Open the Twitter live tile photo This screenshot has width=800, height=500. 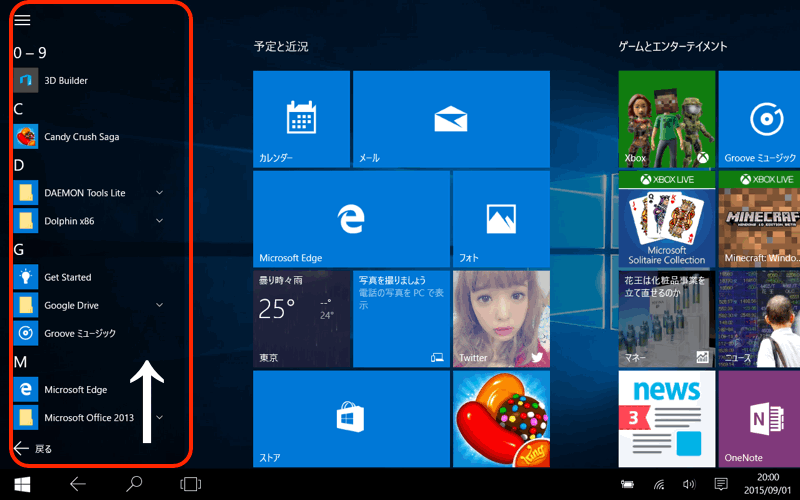(500, 318)
